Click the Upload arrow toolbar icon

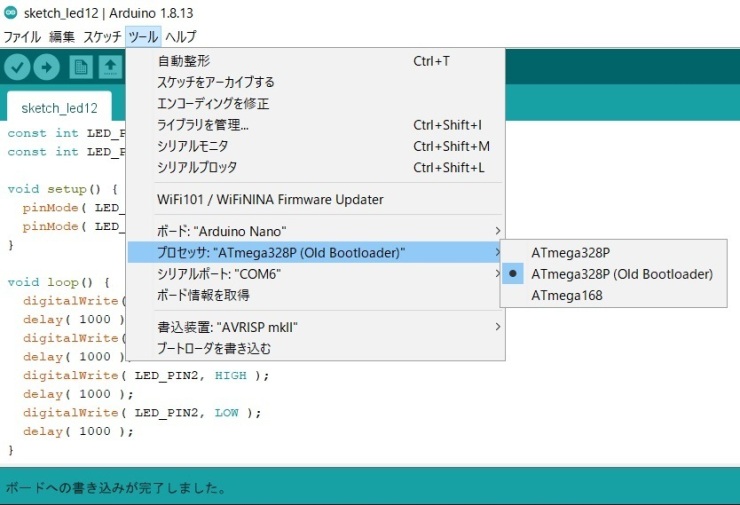[46, 67]
